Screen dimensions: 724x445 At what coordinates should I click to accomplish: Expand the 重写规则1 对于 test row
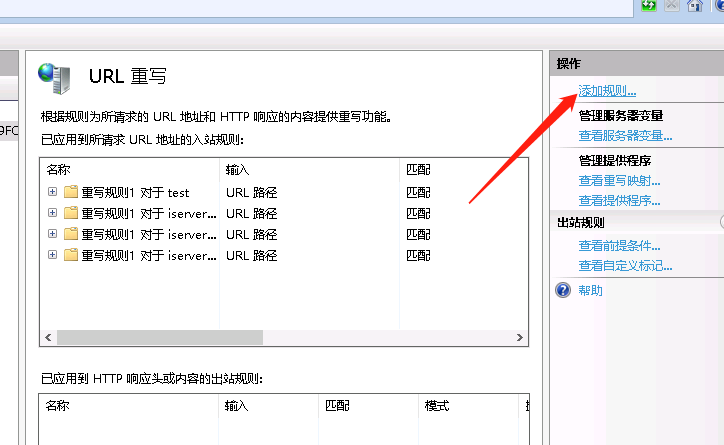[x=53, y=192]
